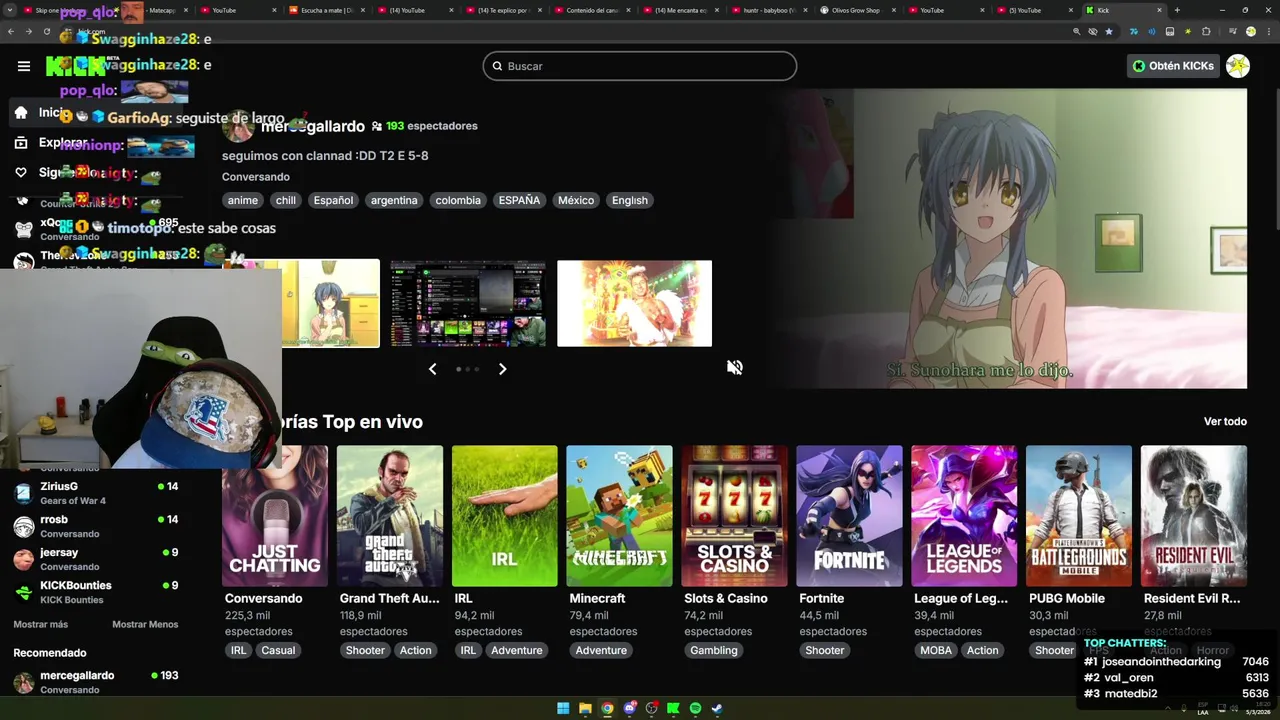The image size is (1280, 720).
Task: Select the English tag
Action: coord(630,200)
